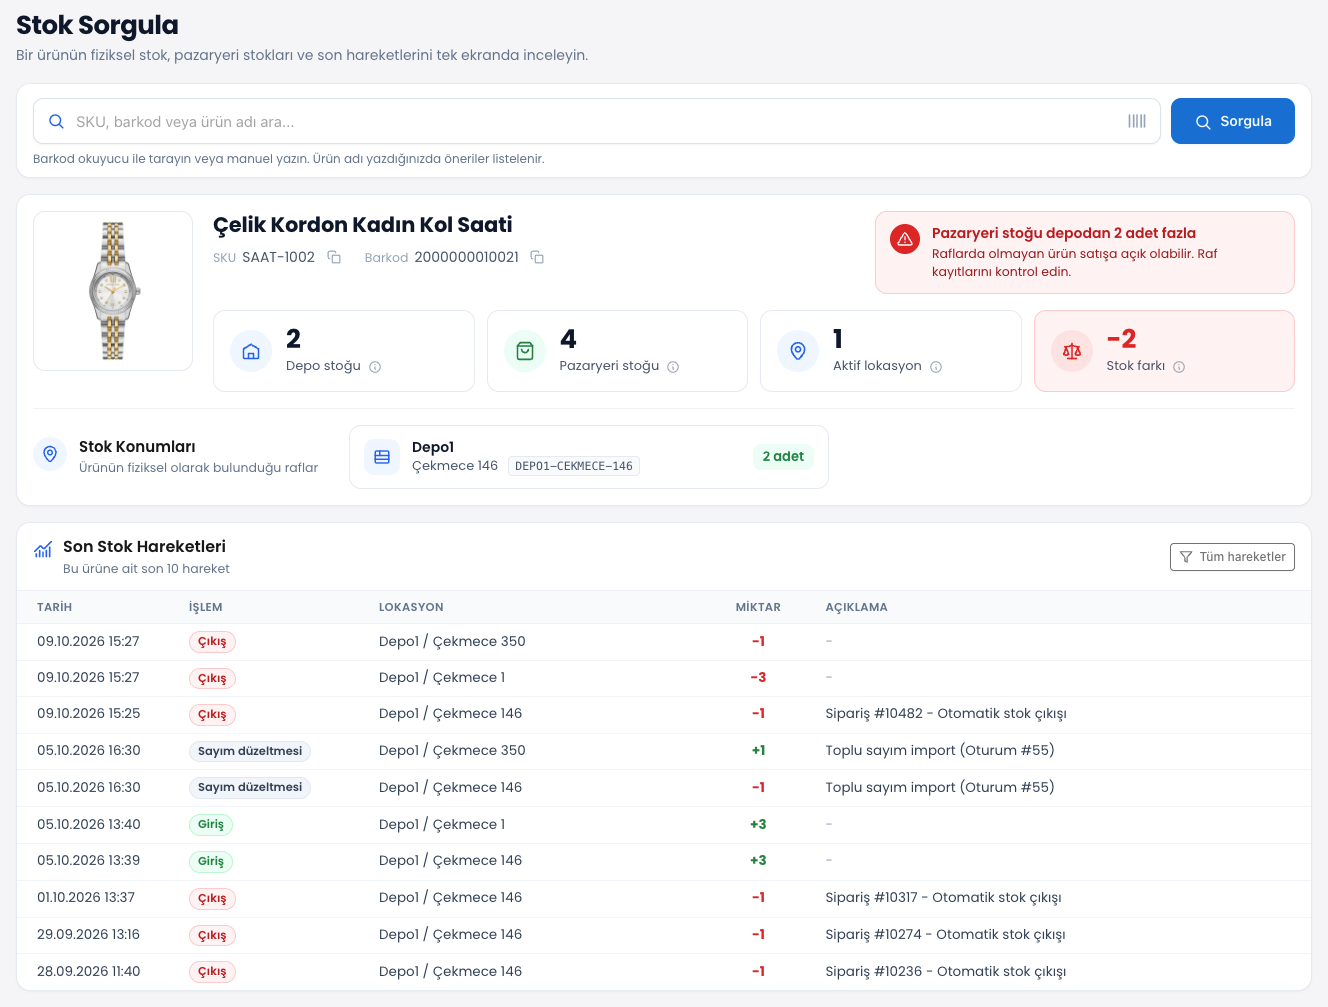Copy the barcode 2000000010021 with copy icon

point(537,257)
